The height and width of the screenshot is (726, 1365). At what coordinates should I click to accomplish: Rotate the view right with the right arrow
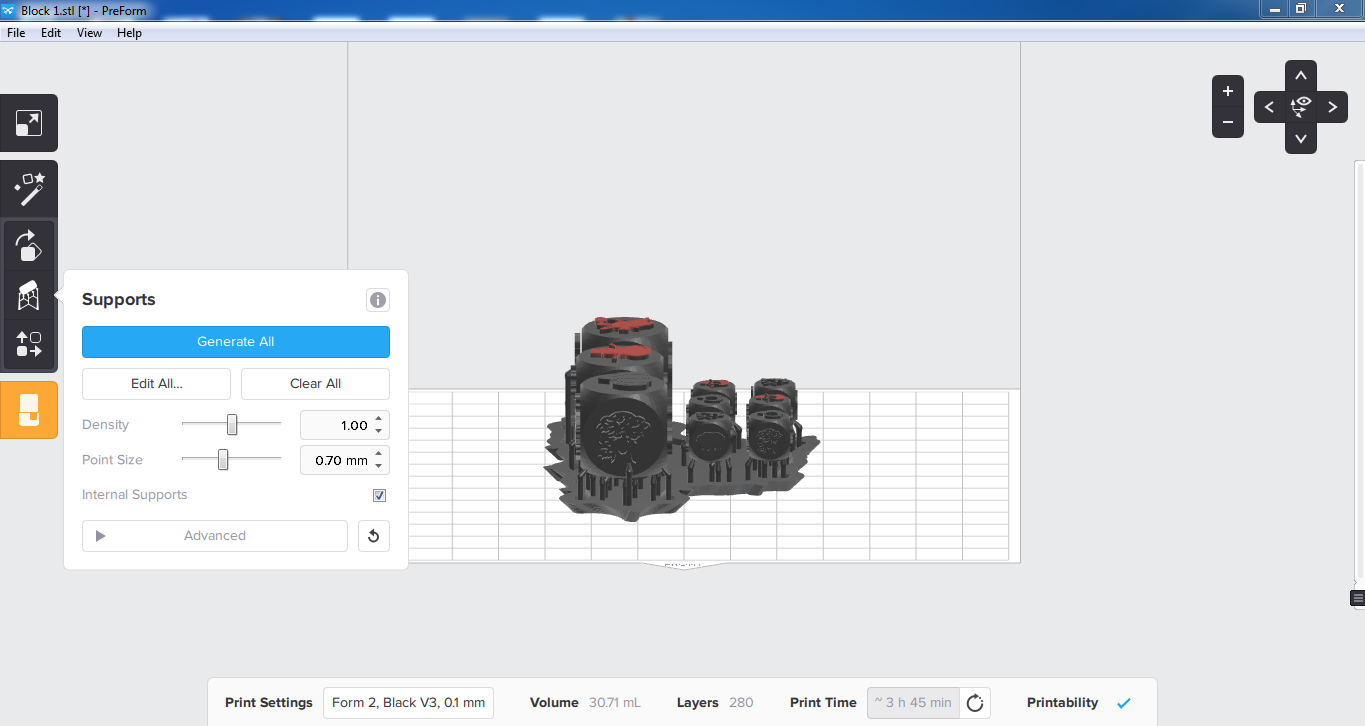click(1332, 107)
